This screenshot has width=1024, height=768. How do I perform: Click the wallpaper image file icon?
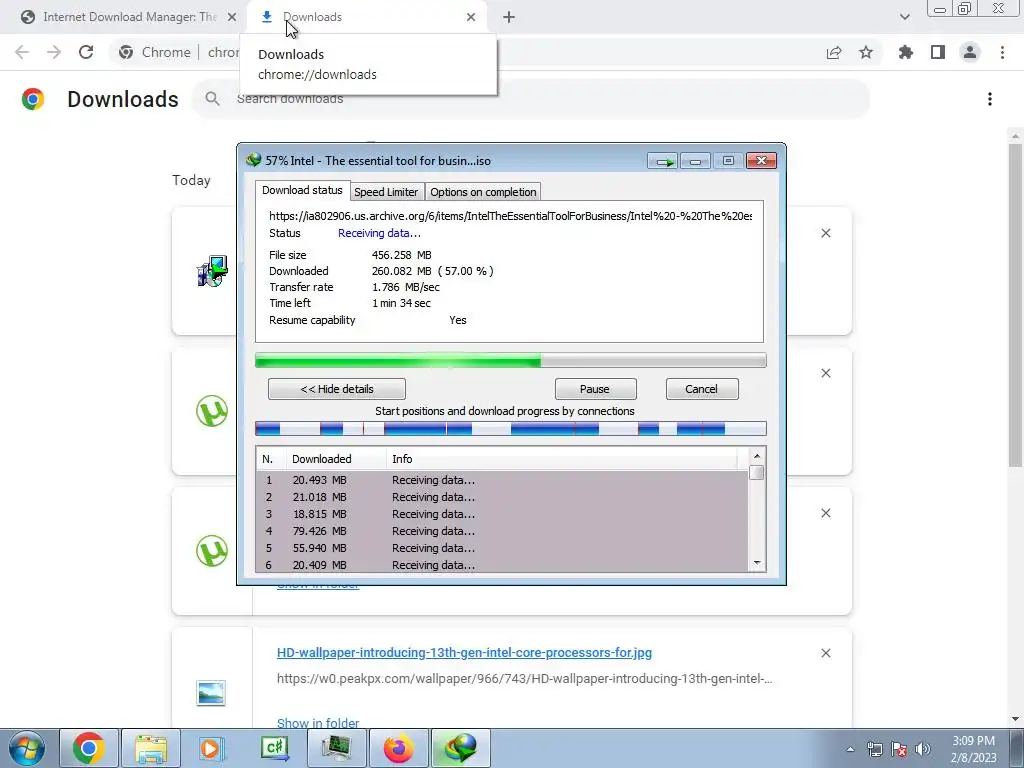pos(211,693)
